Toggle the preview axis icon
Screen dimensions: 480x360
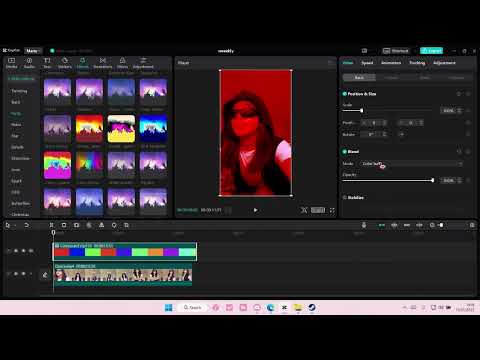pos(419,225)
